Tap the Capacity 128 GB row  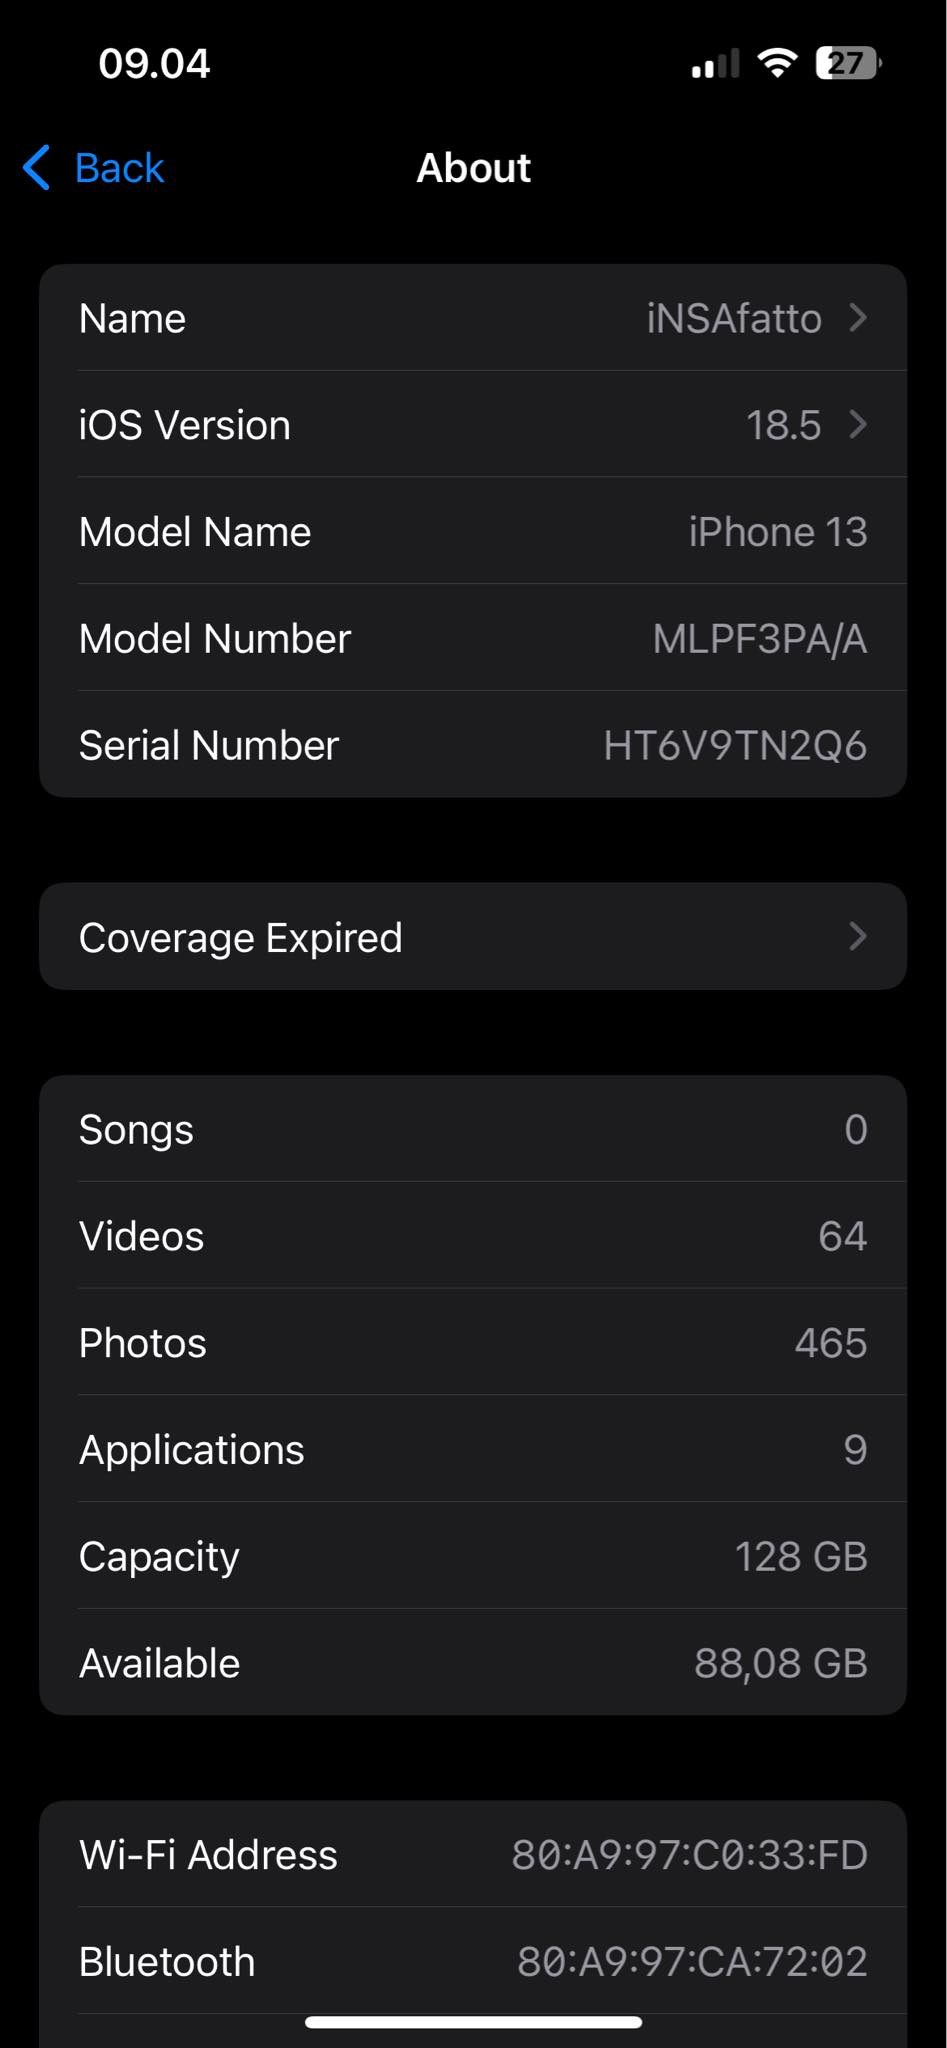(473, 1556)
